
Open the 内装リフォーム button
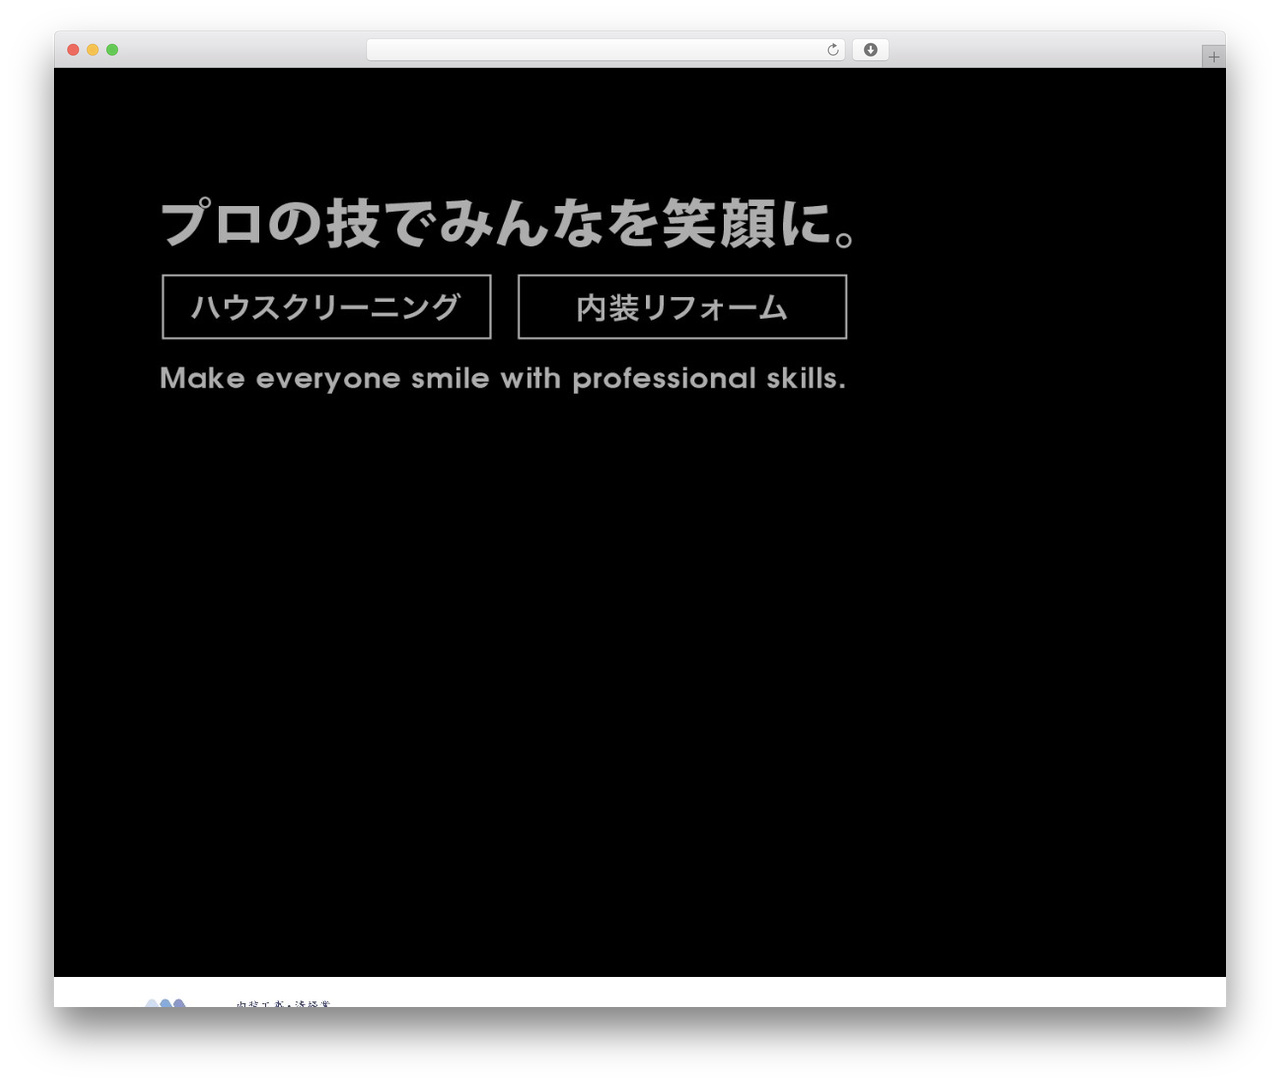tap(682, 307)
